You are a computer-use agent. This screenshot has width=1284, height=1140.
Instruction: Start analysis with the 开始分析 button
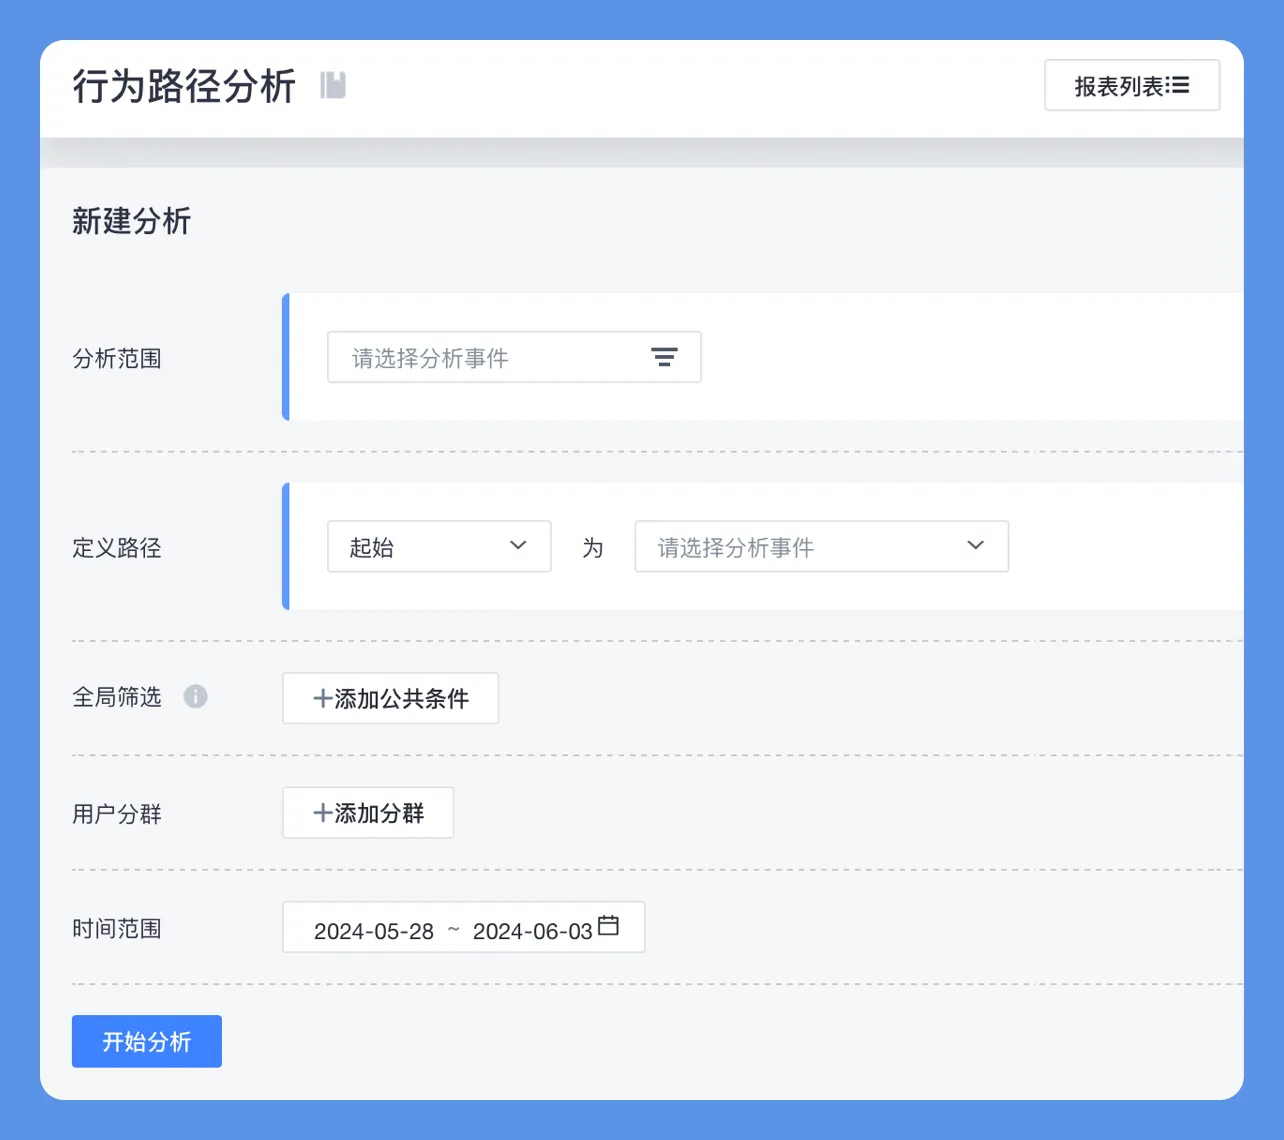coord(147,1041)
